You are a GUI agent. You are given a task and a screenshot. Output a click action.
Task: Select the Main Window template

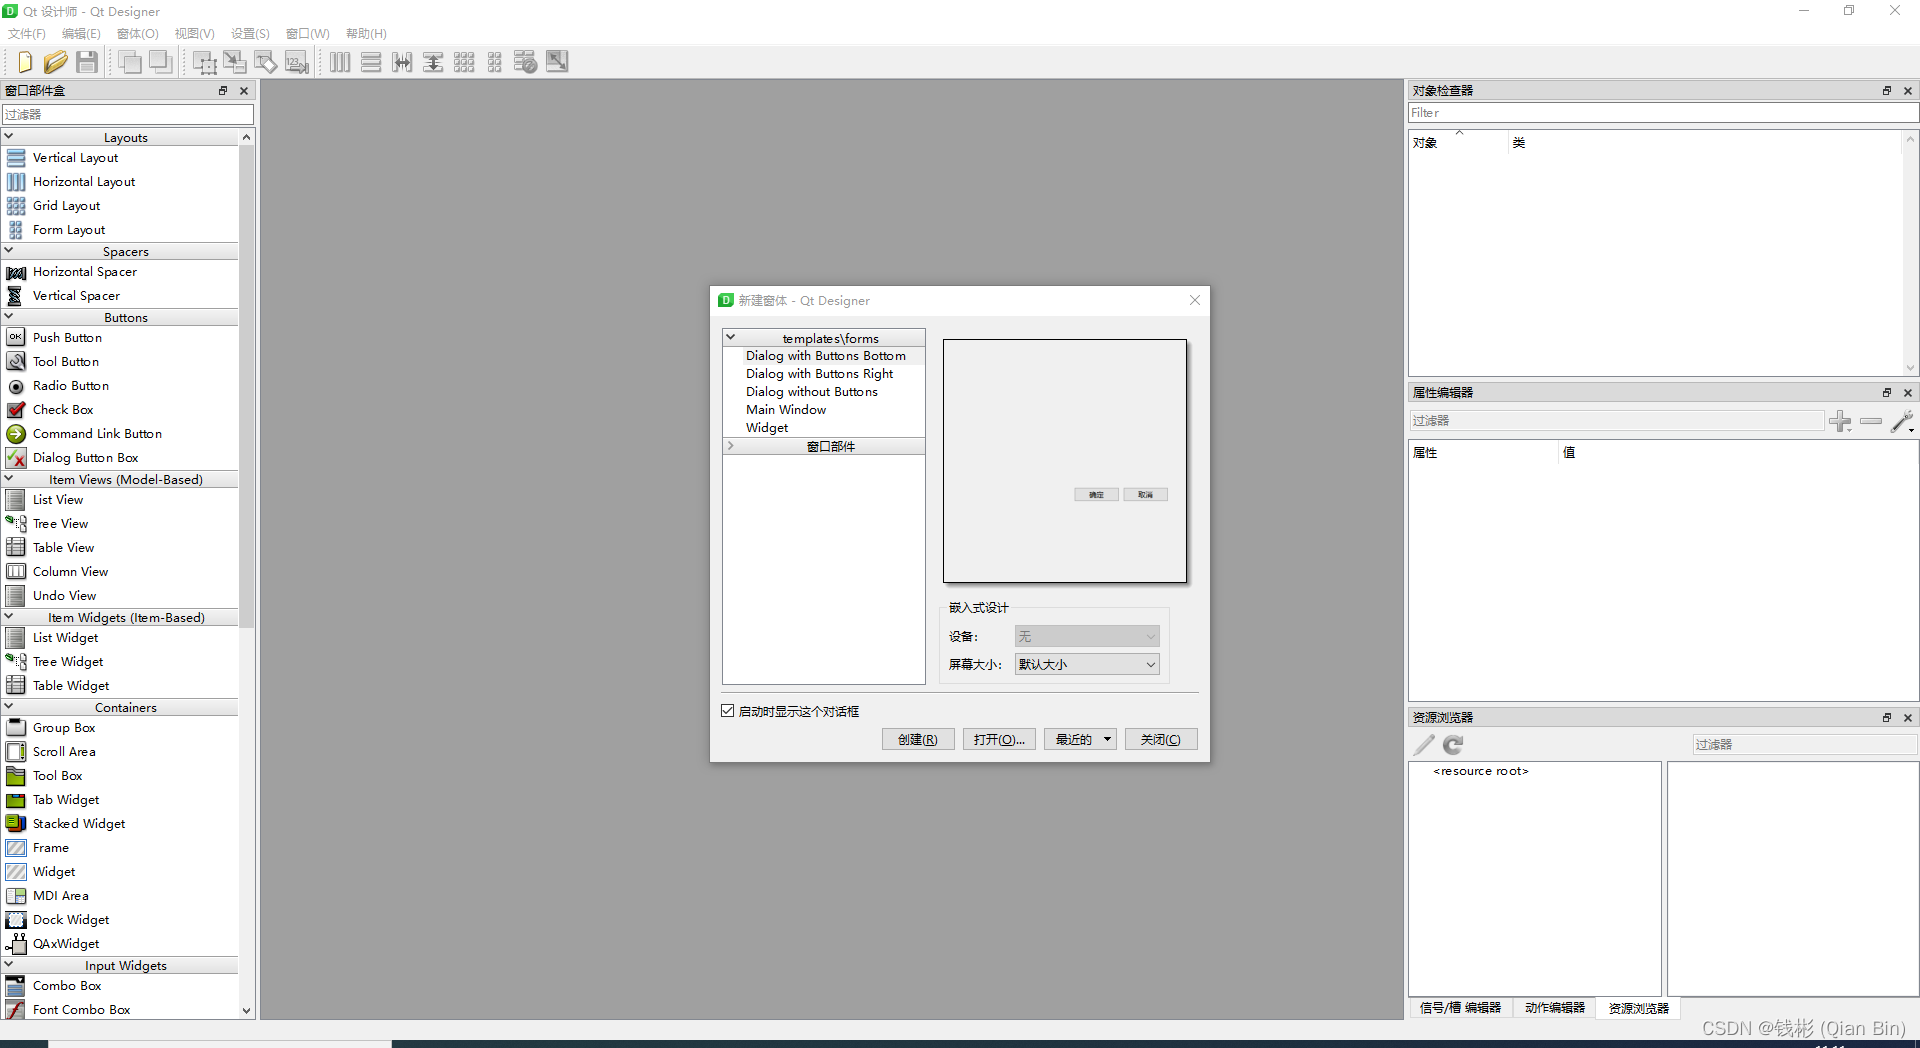click(786, 410)
